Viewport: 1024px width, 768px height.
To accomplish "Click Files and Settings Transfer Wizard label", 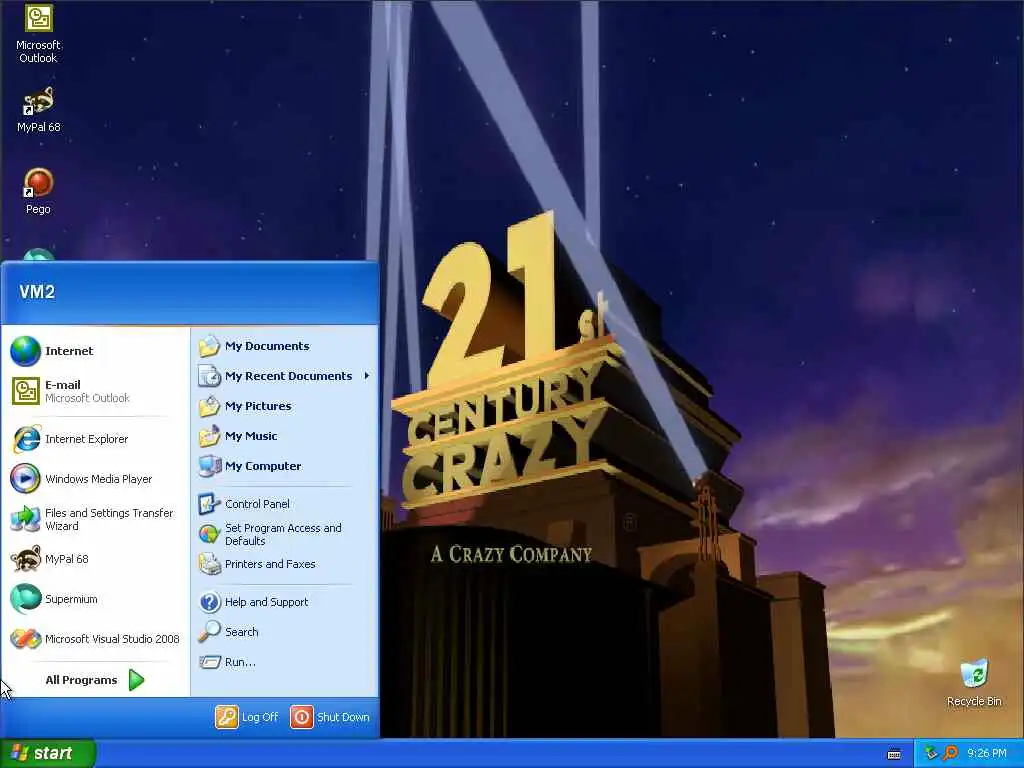I will [109, 519].
